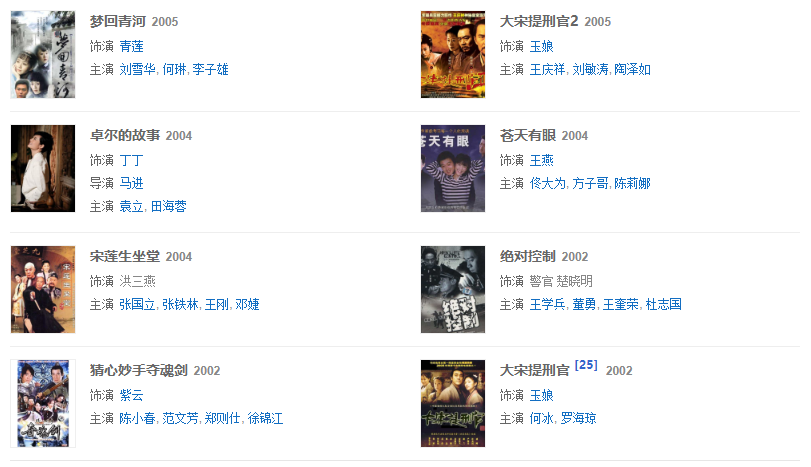Open the 刘雪华 actor link
This screenshot has height=467, width=811.
(x=138, y=69)
